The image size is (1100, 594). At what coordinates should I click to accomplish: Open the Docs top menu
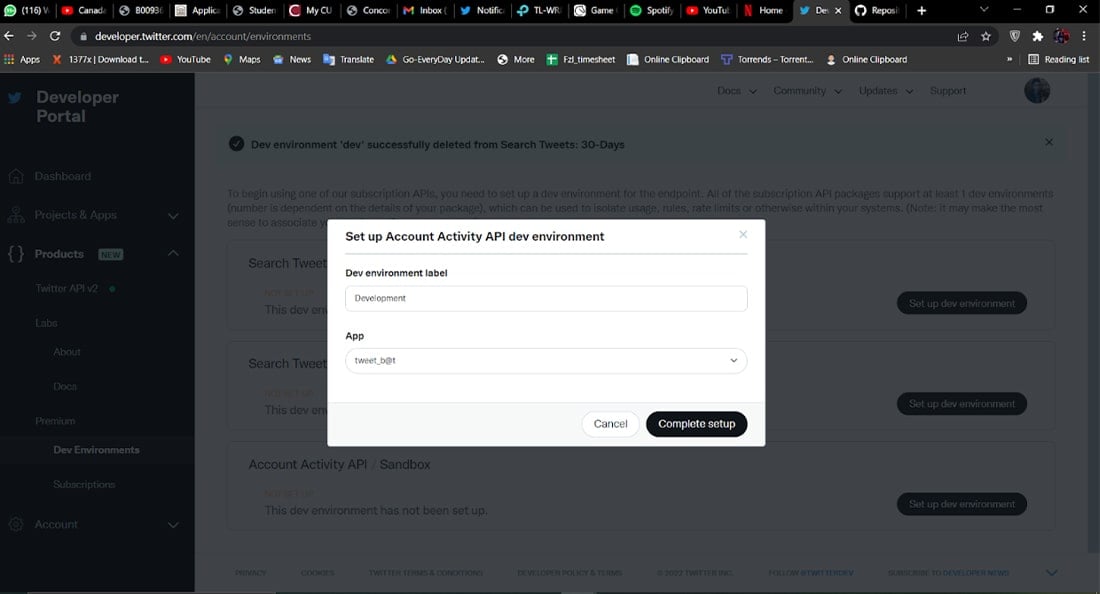pos(737,90)
